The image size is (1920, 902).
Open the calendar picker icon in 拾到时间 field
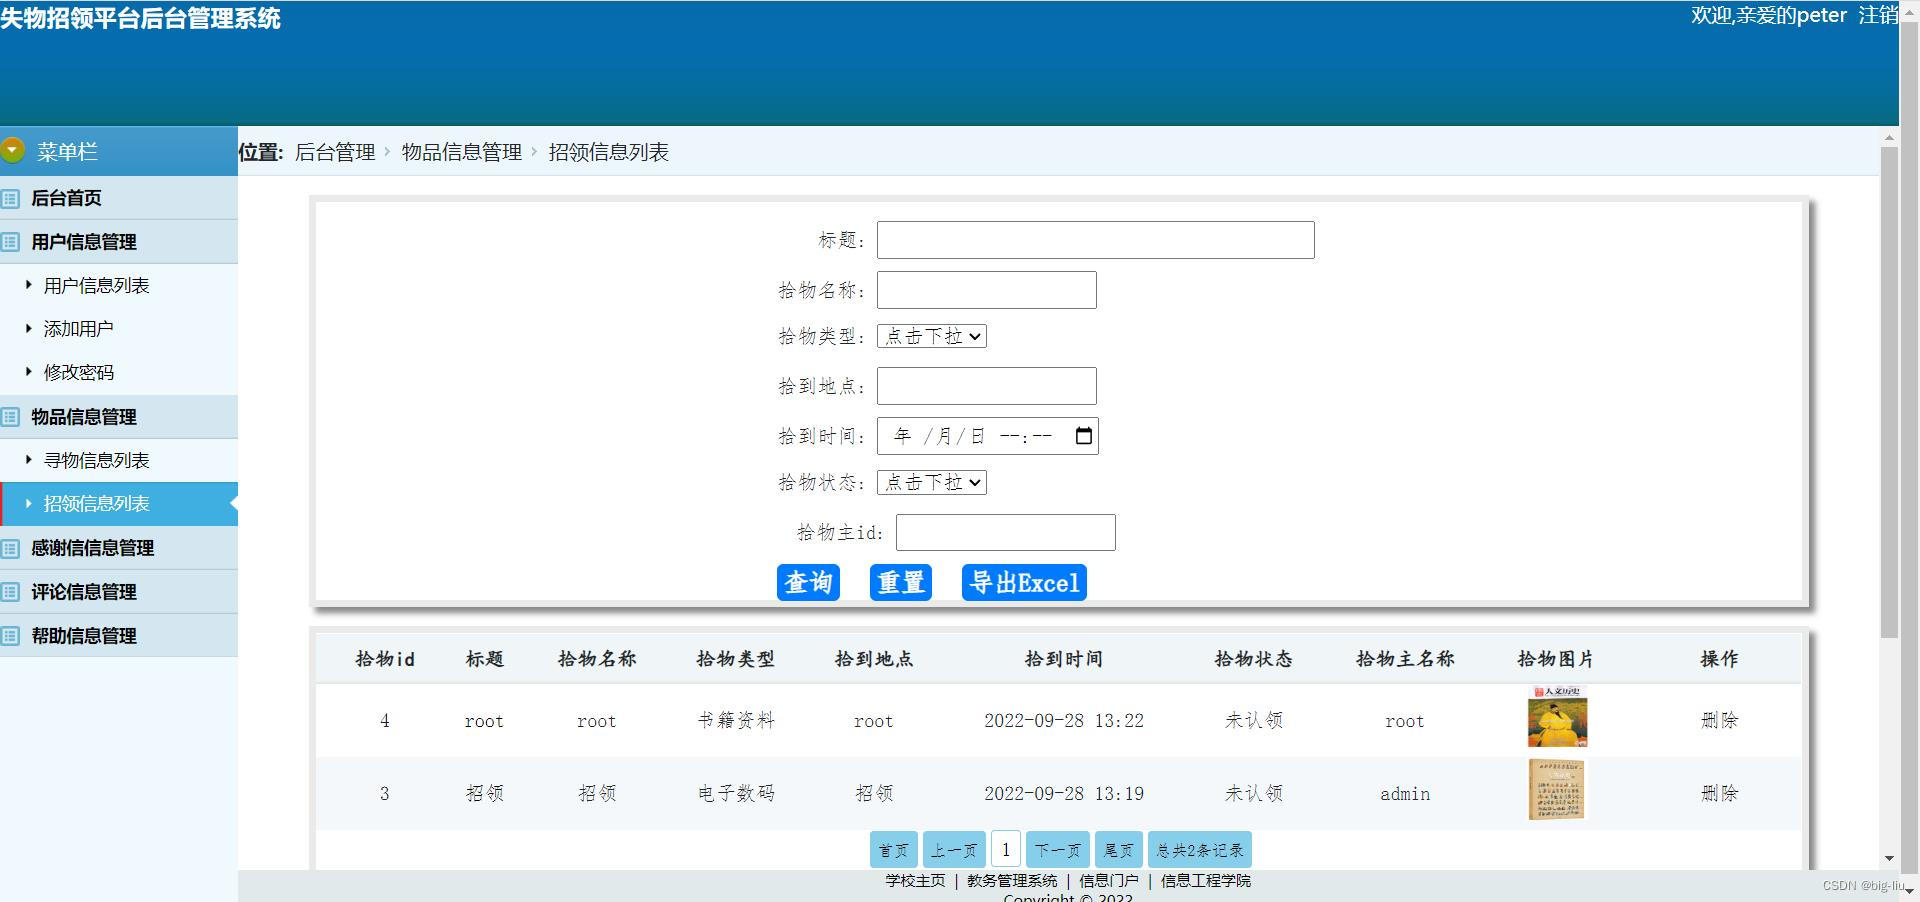point(1083,436)
